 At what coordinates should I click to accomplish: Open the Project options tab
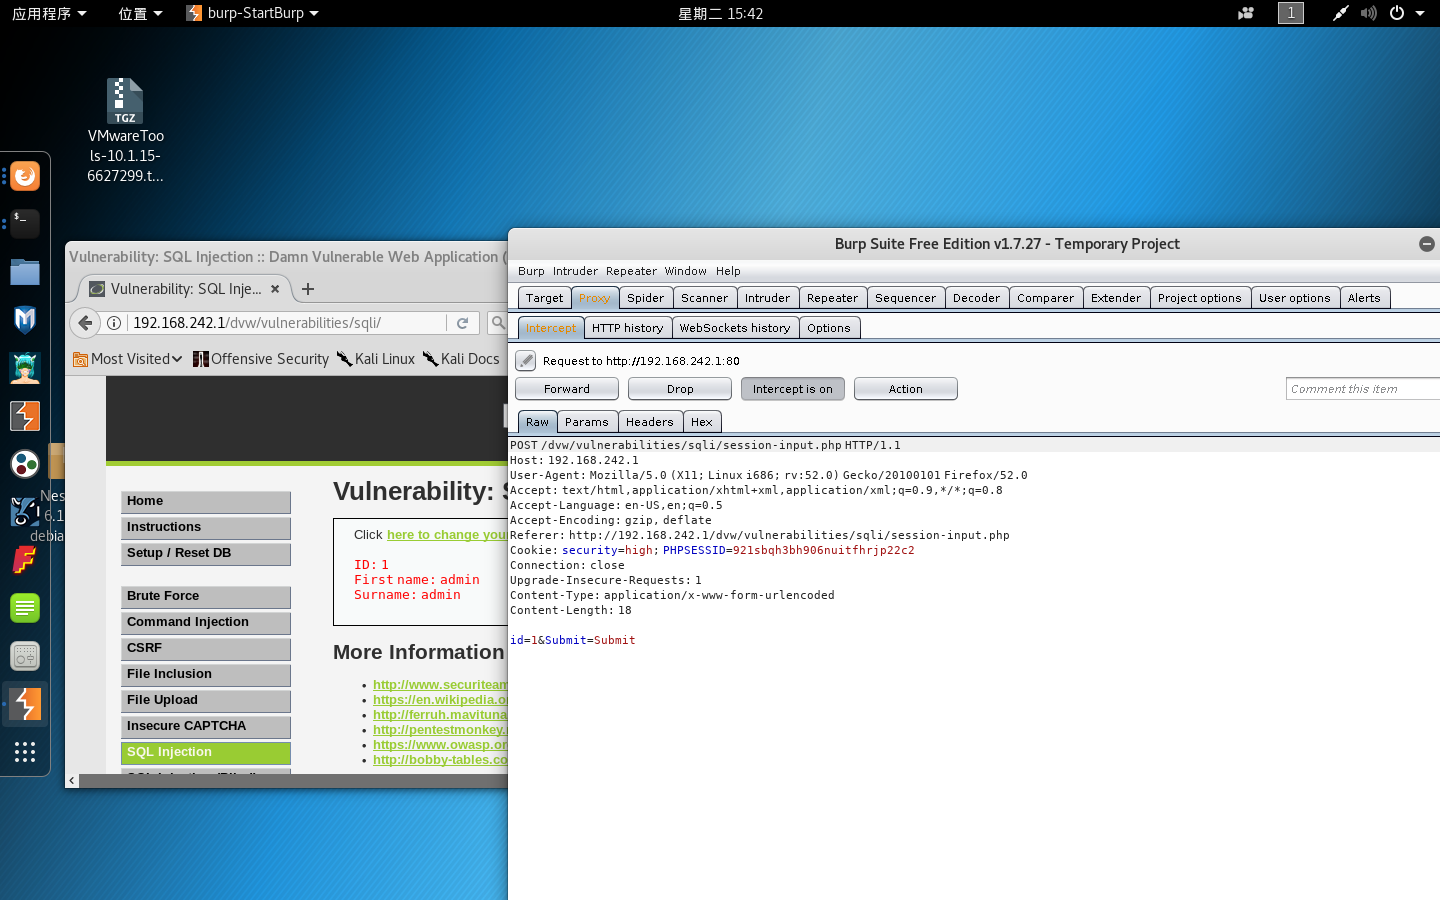(x=1200, y=298)
